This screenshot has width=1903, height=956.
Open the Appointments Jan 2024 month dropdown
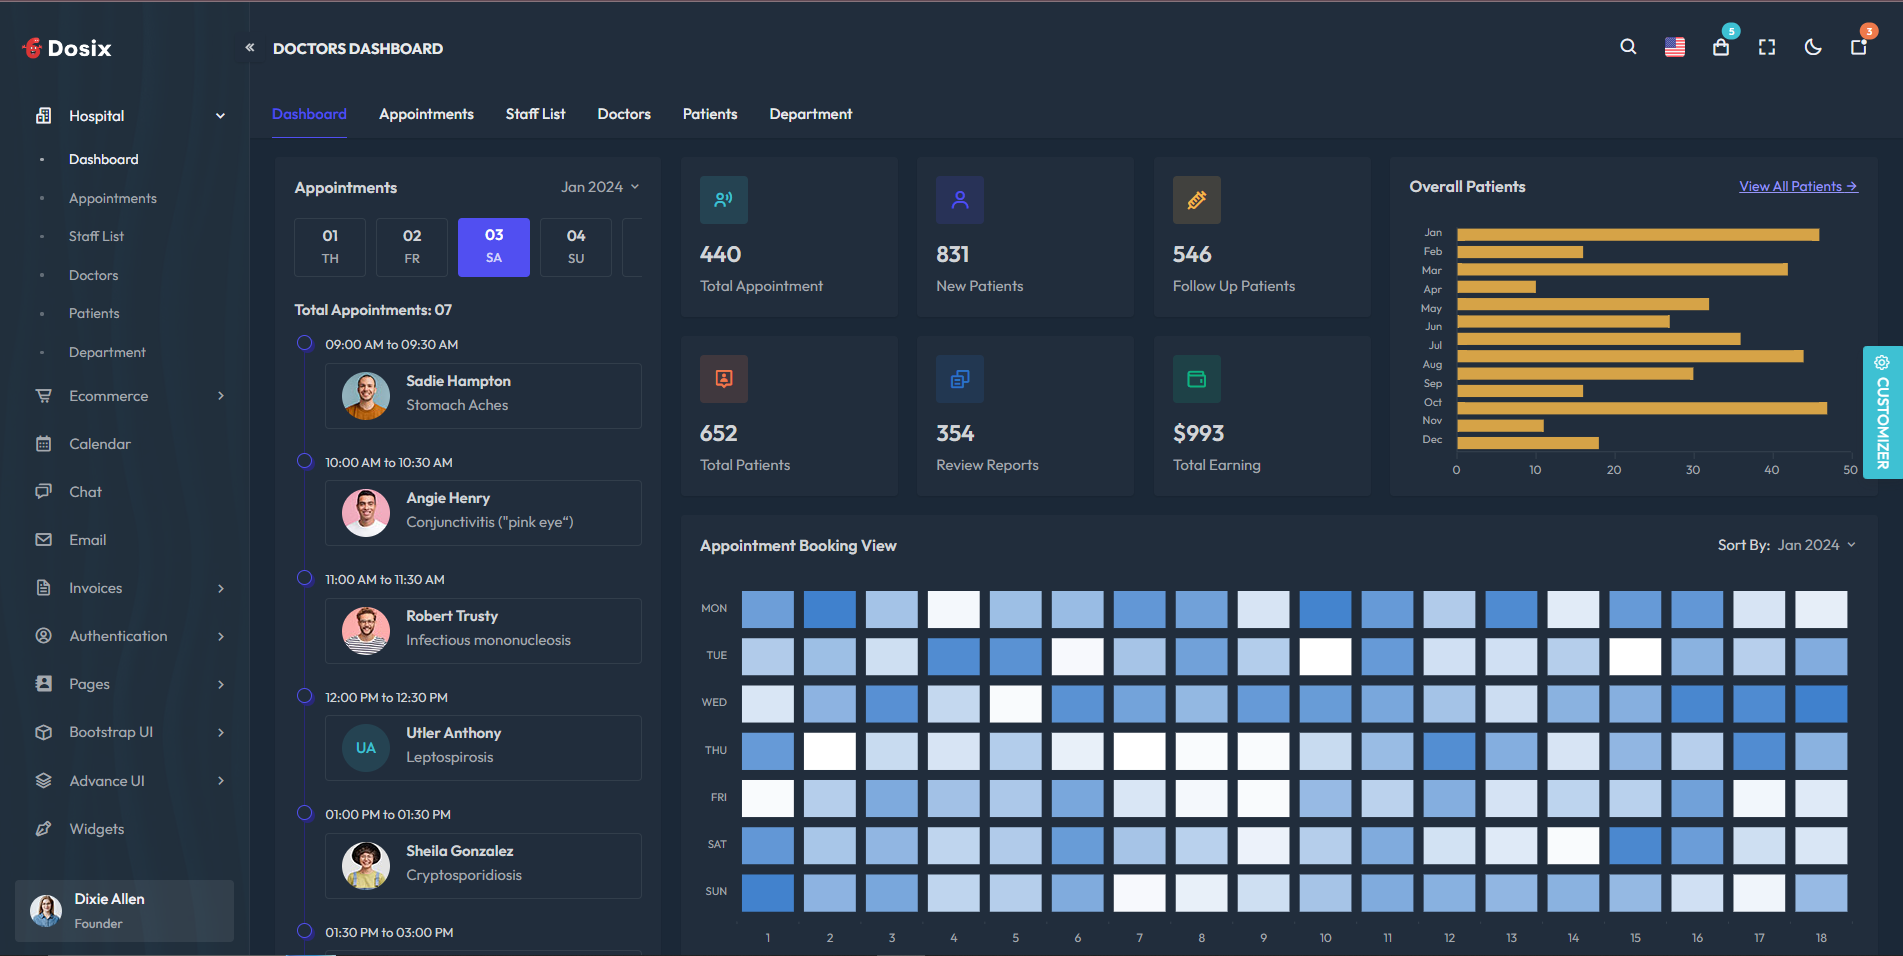pyautogui.click(x=600, y=187)
